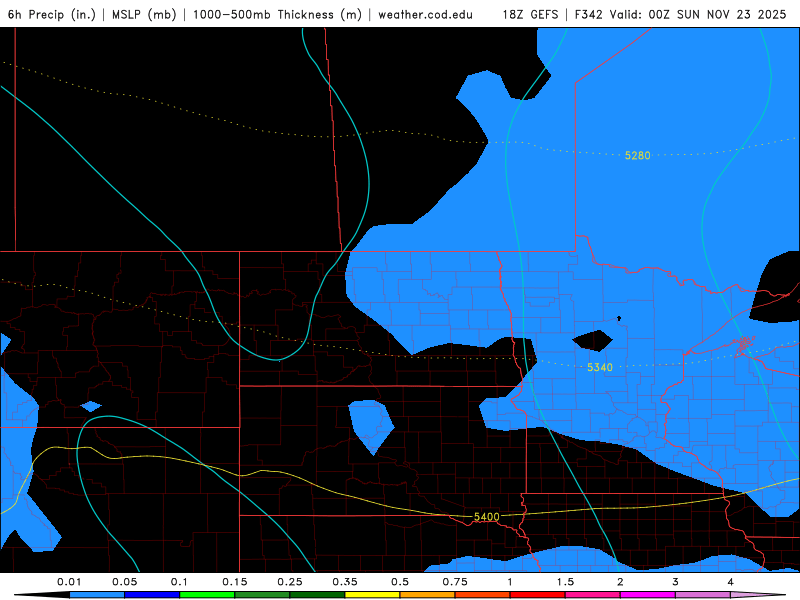Click the light orange 0.5 legend swatch
Viewport: 800px width, 600px height.
428,595
